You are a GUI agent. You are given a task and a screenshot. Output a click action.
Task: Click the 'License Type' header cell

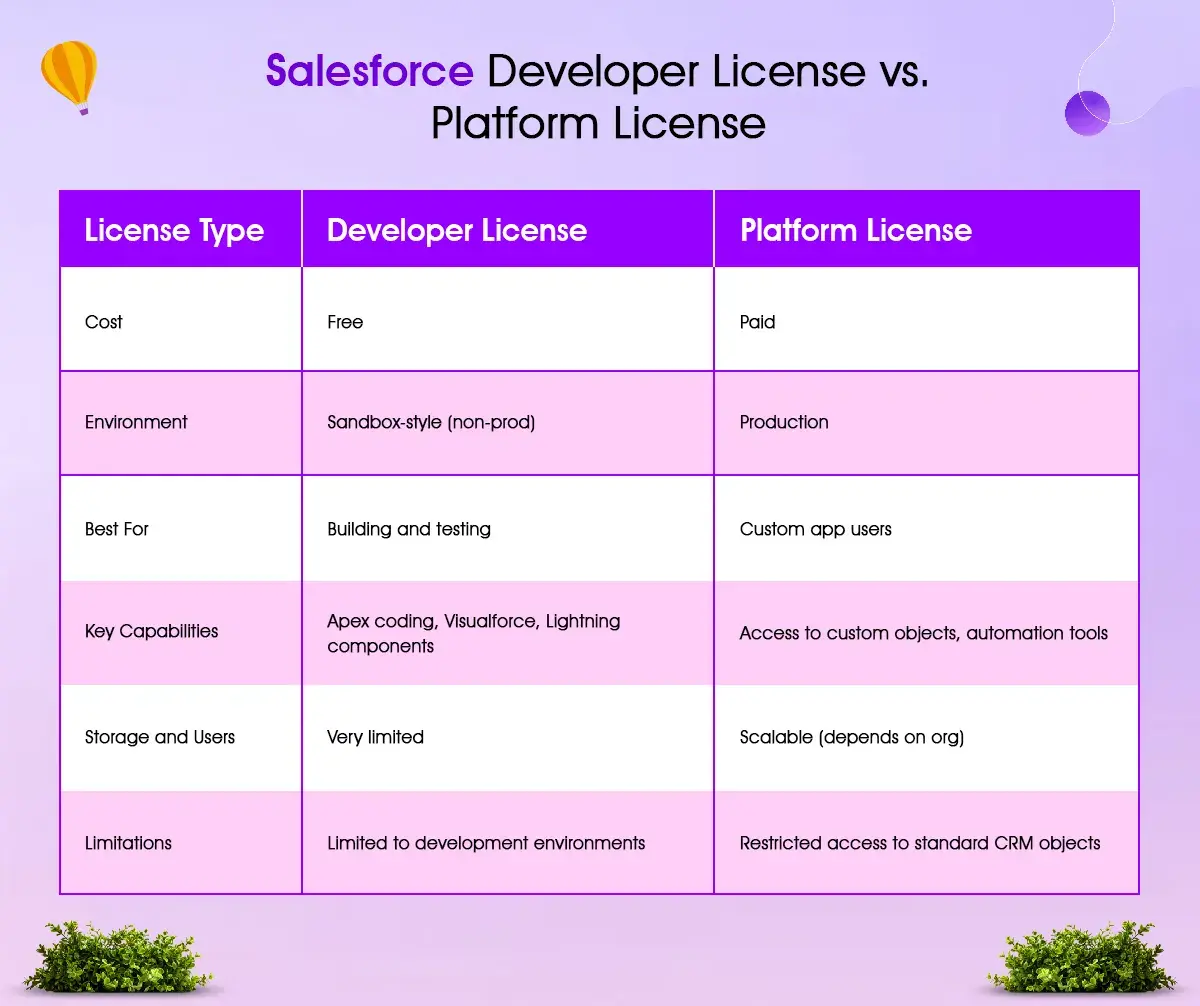click(175, 230)
